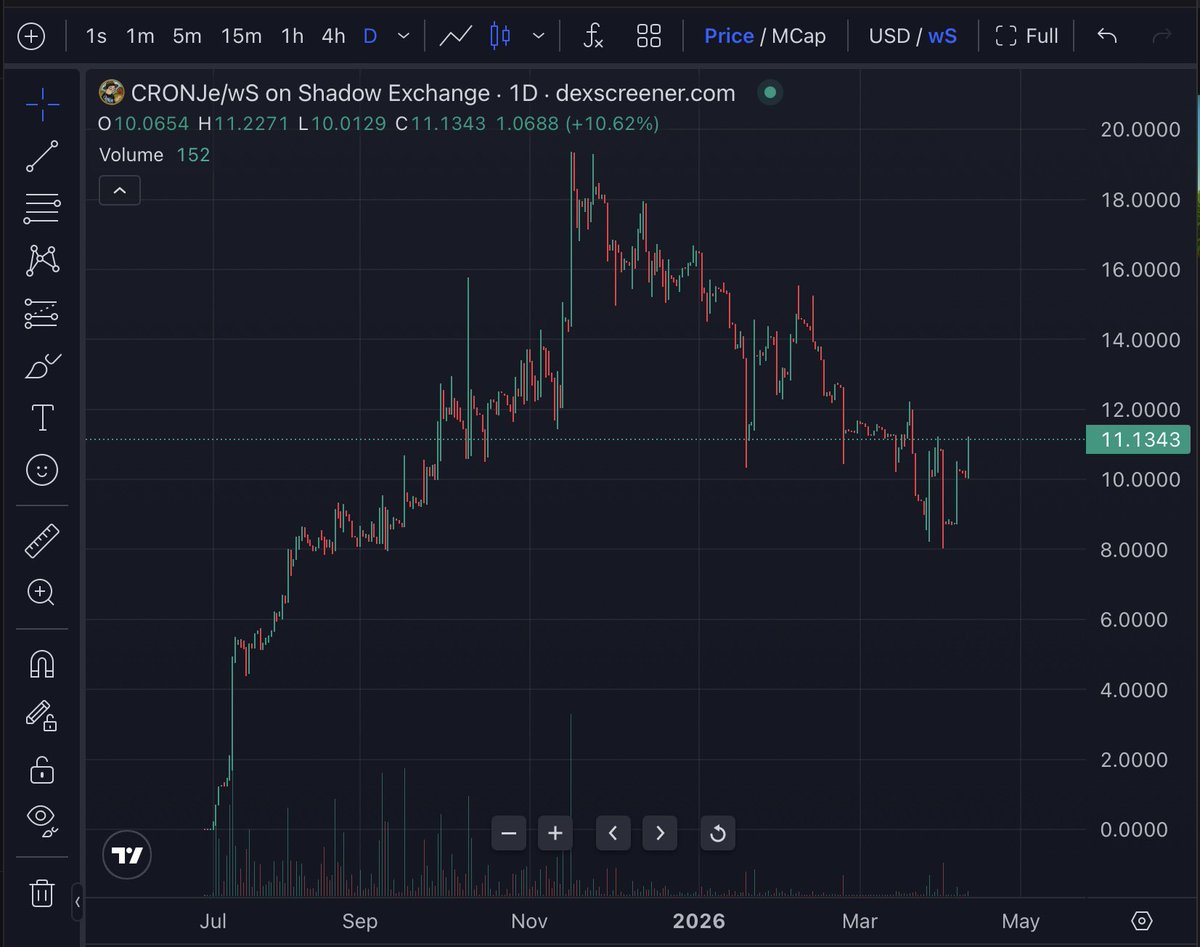The height and width of the screenshot is (947, 1200).
Task: Activate the zoom in tool
Action: click(x=41, y=593)
